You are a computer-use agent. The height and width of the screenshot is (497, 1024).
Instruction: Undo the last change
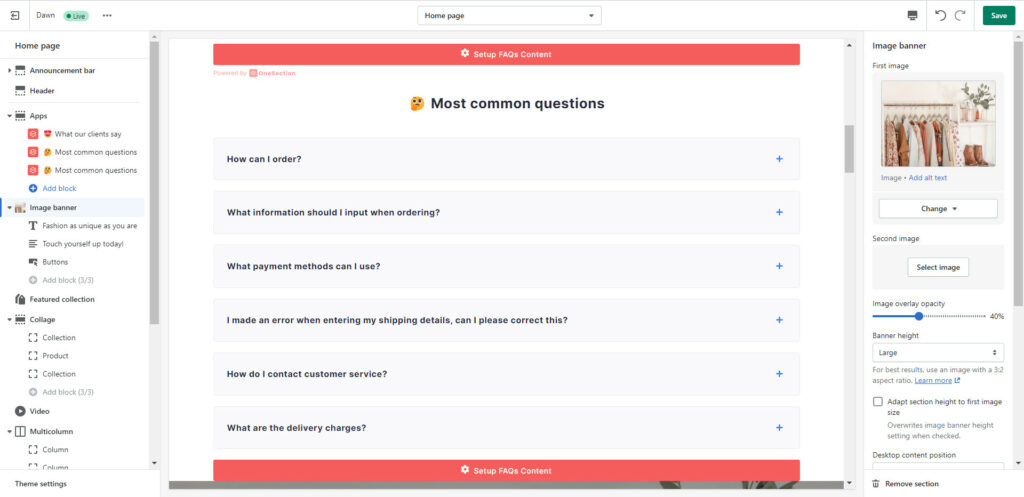940,16
